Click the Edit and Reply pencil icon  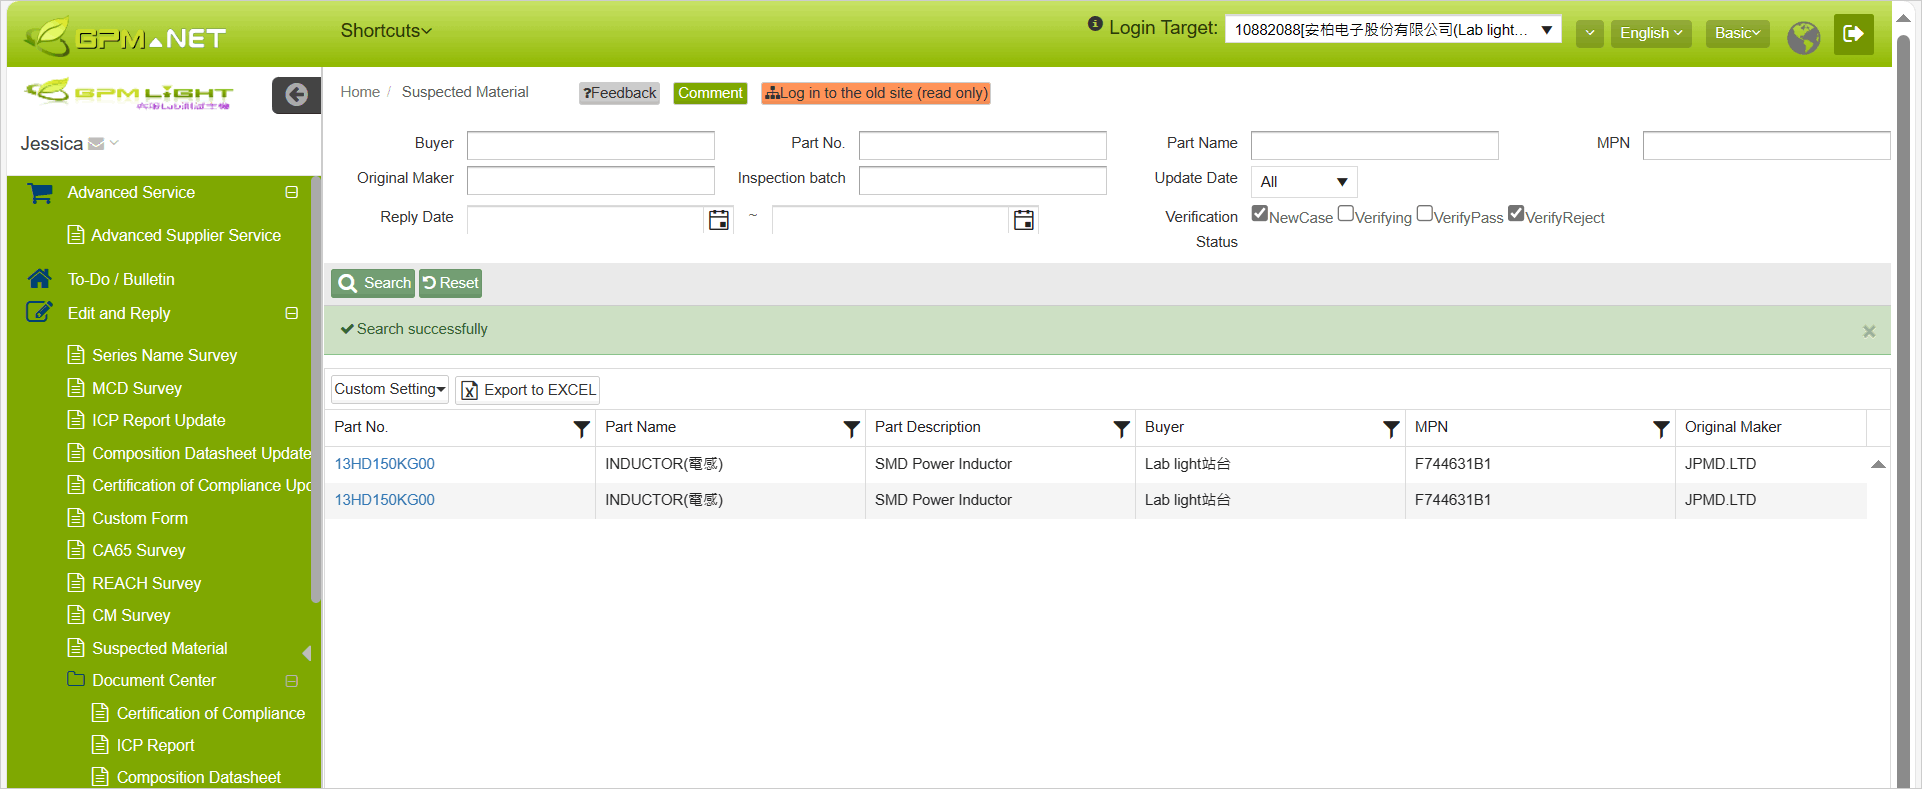(39, 312)
